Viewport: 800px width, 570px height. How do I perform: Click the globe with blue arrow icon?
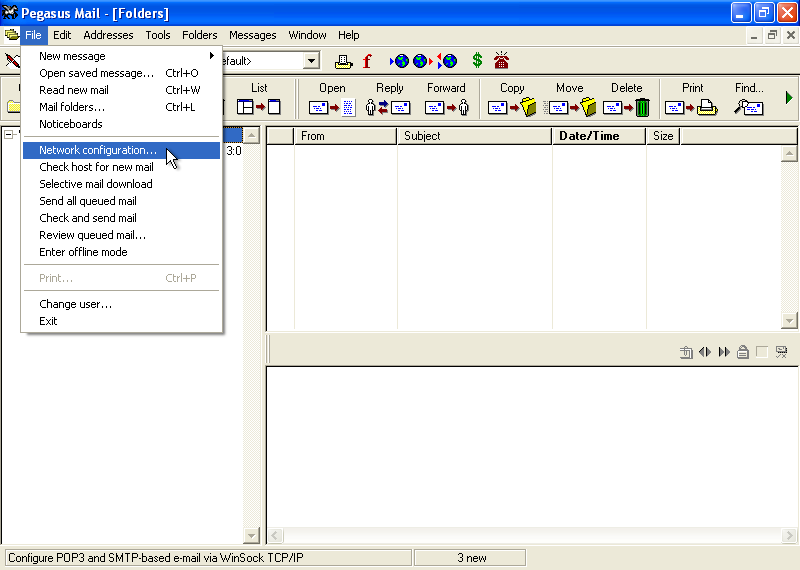tap(399, 61)
